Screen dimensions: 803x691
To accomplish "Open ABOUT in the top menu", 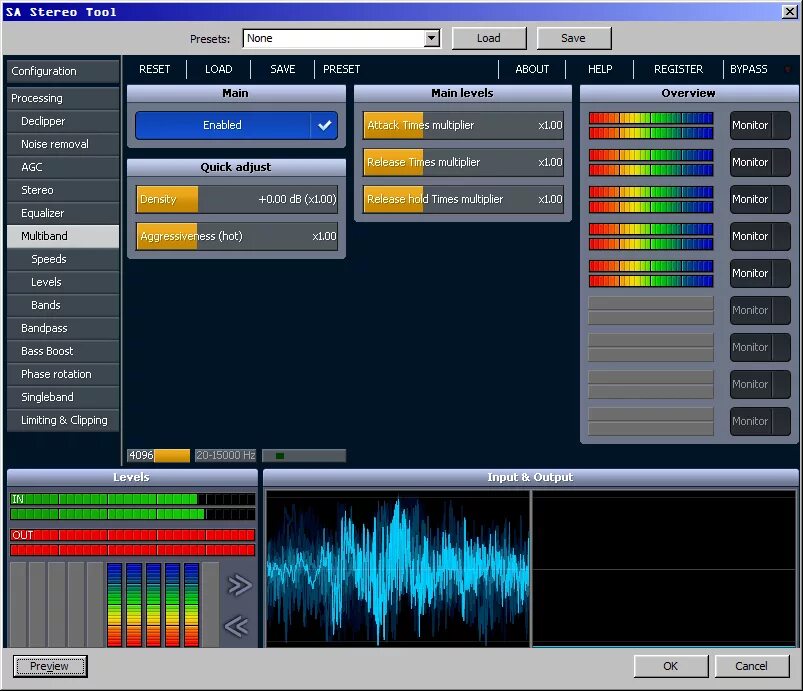I will (532, 69).
